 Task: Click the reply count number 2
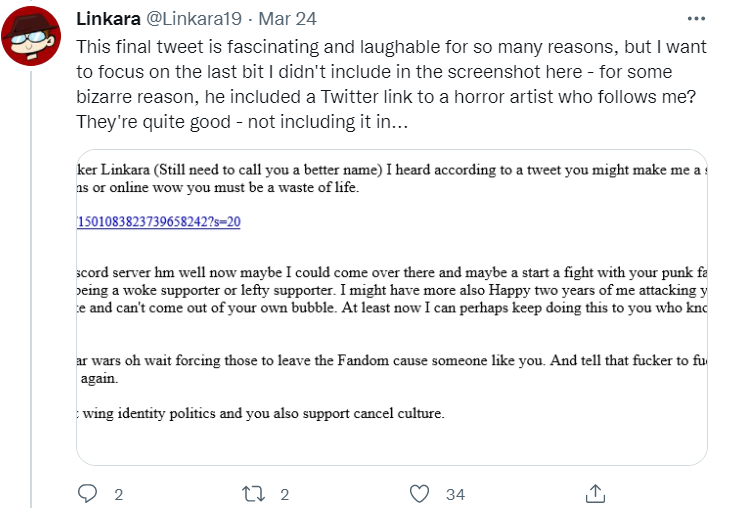click(119, 495)
